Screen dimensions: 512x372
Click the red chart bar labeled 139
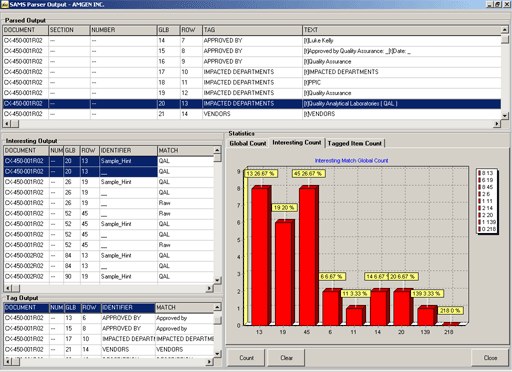pyautogui.click(x=426, y=316)
